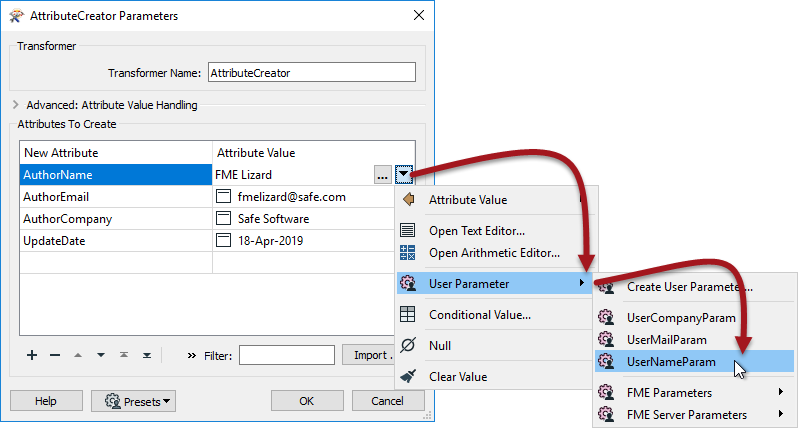Pick UserNameParam from submenu

tap(694, 361)
